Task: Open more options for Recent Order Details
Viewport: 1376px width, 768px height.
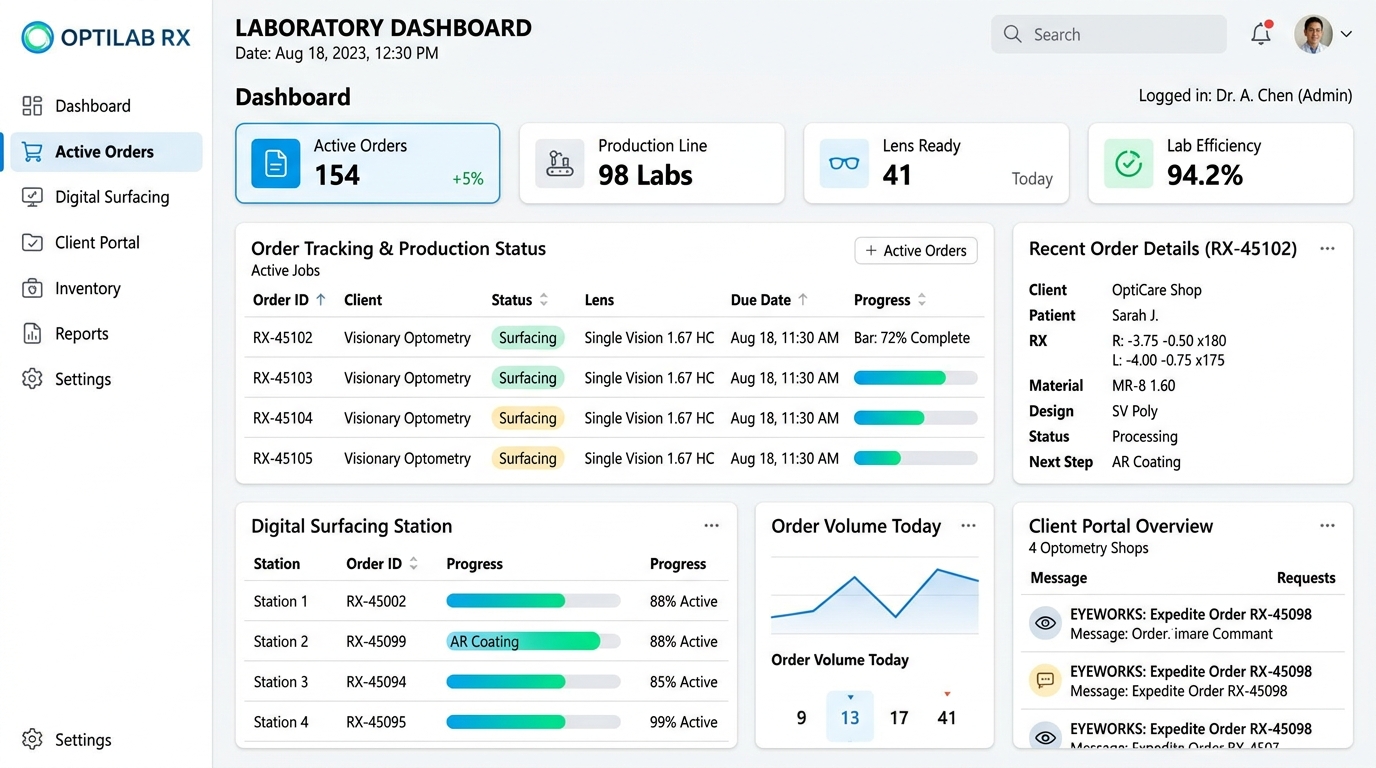Action: click(x=1327, y=249)
